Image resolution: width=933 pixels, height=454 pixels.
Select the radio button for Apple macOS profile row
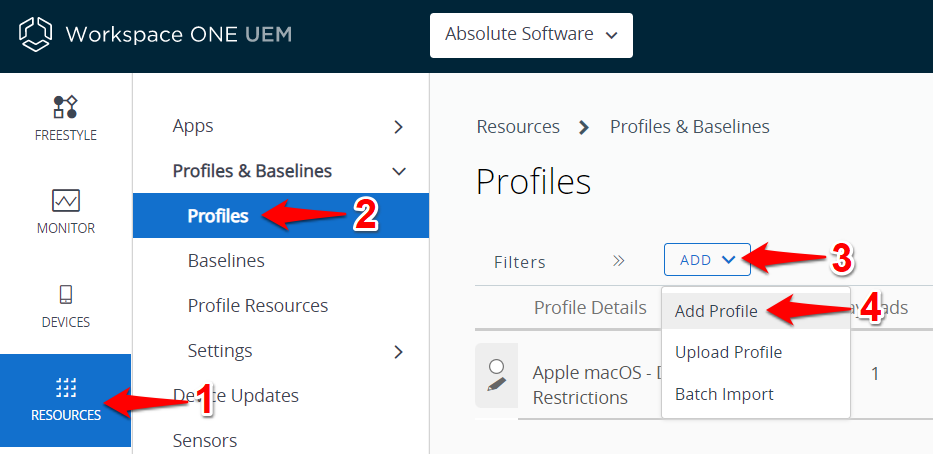[x=496, y=365]
